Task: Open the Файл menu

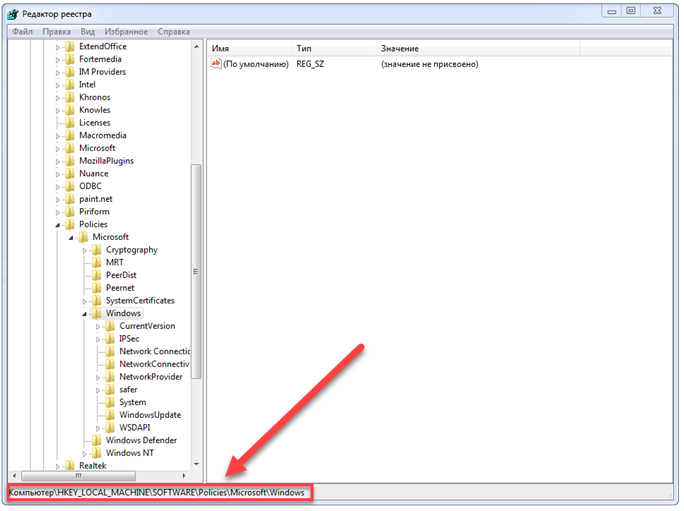Action: (x=23, y=32)
